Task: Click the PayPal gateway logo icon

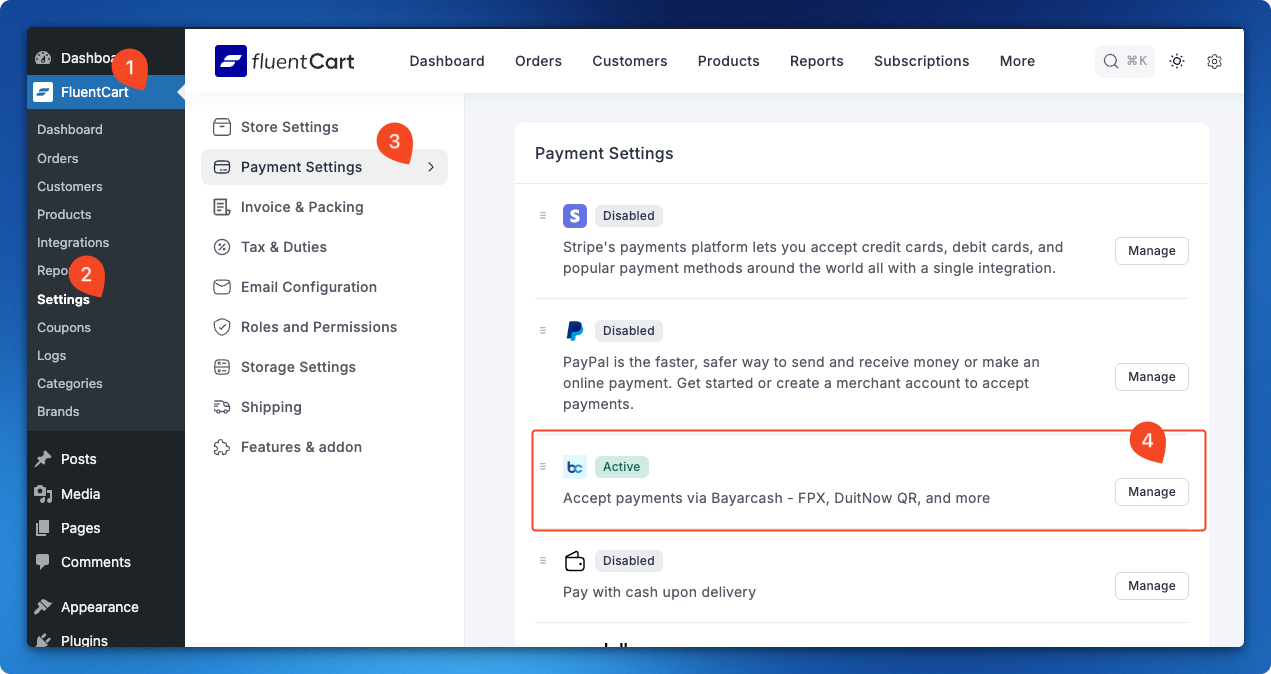Action: tap(575, 331)
